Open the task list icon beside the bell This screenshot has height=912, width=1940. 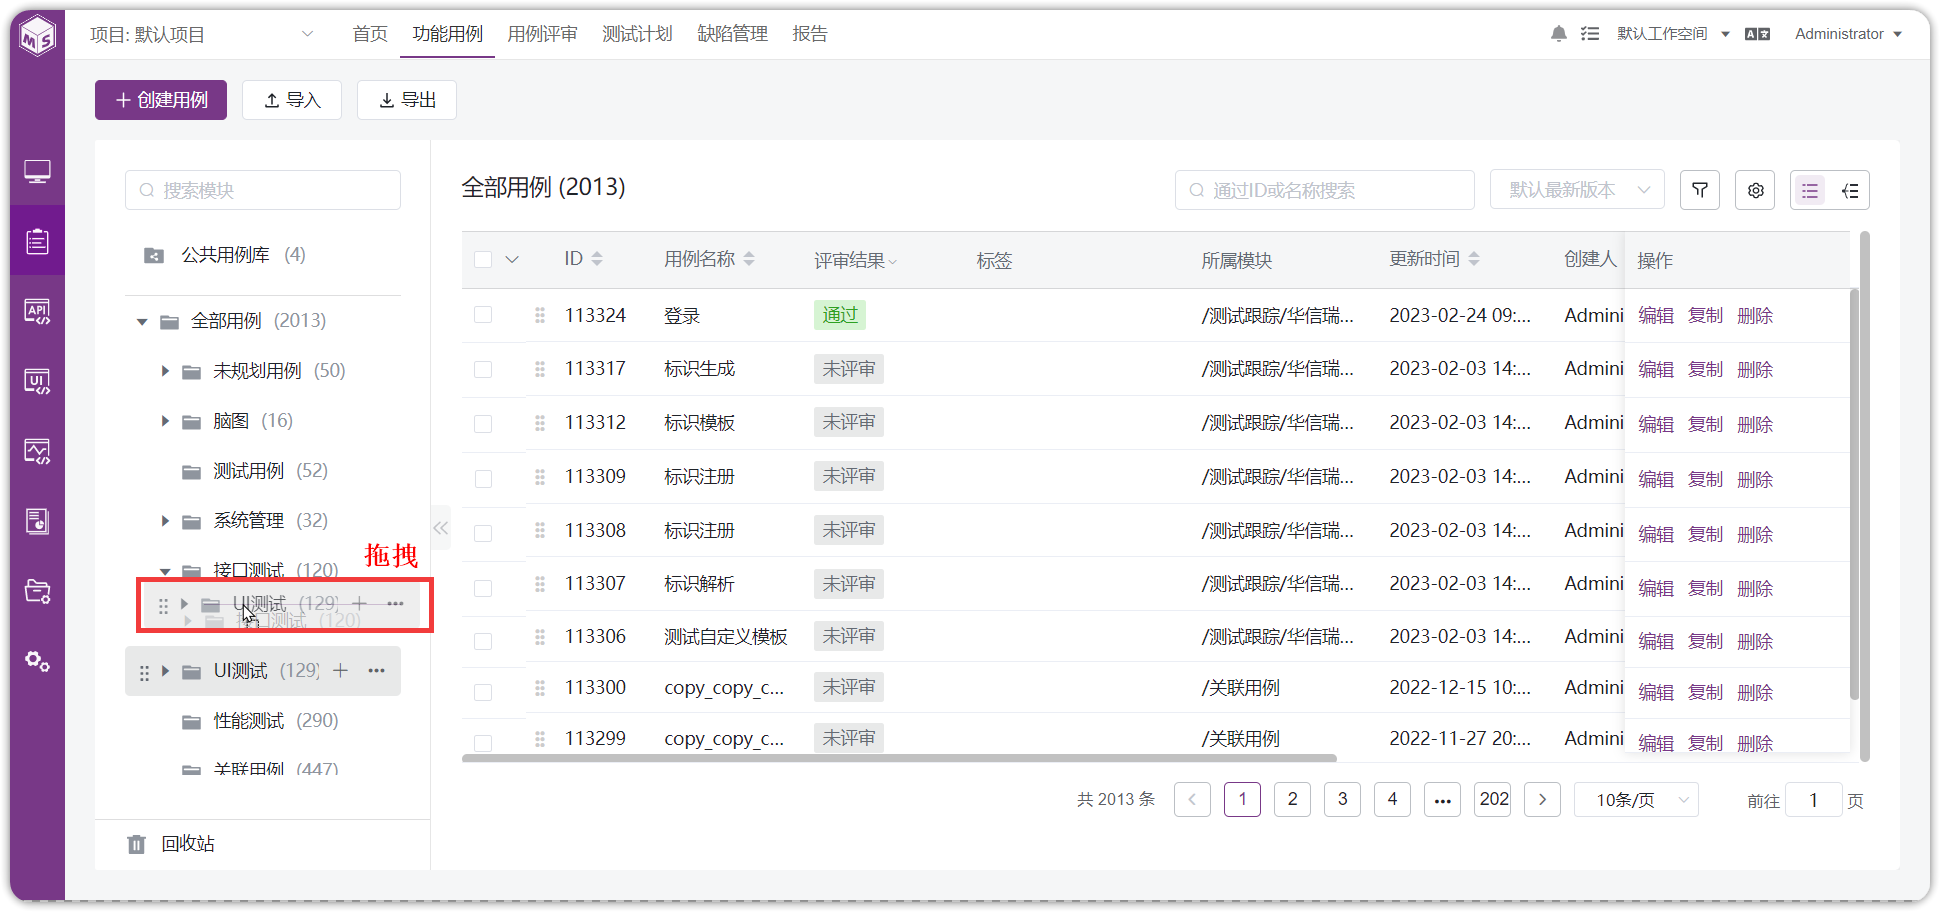(x=1590, y=34)
